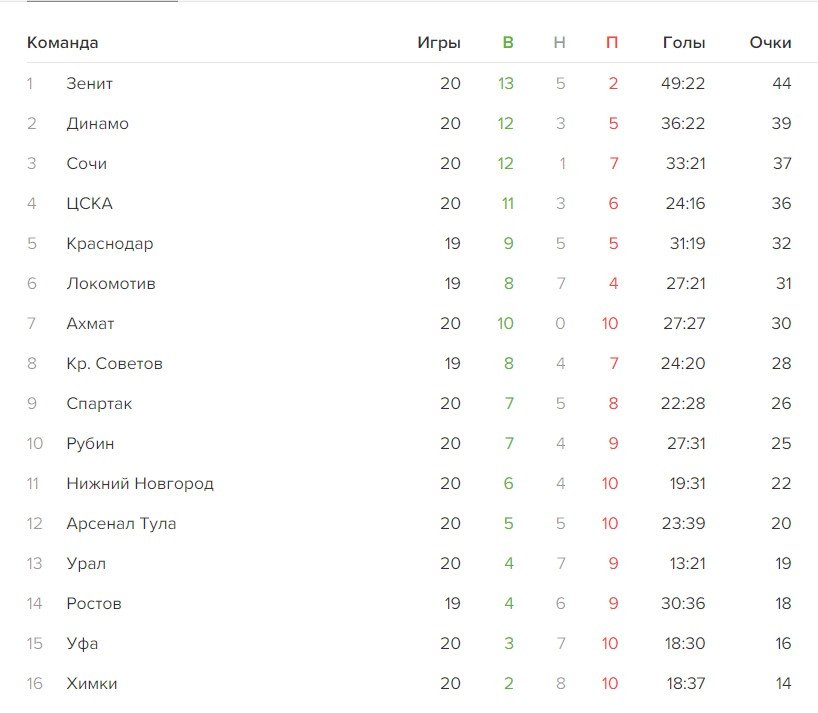Screen dimensions: 818x713
Task: Click the Рубин team name
Action: pos(90,444)
